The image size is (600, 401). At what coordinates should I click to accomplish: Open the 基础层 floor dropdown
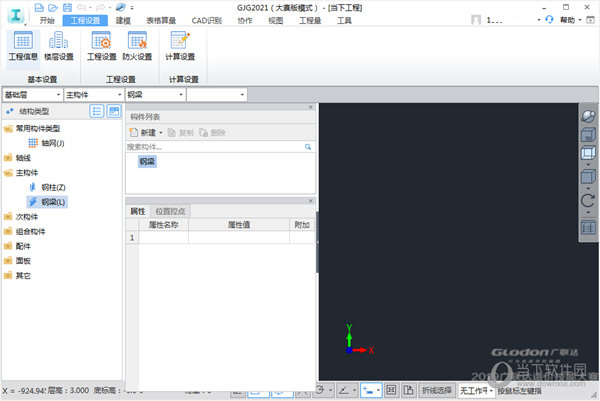(32, 95)
